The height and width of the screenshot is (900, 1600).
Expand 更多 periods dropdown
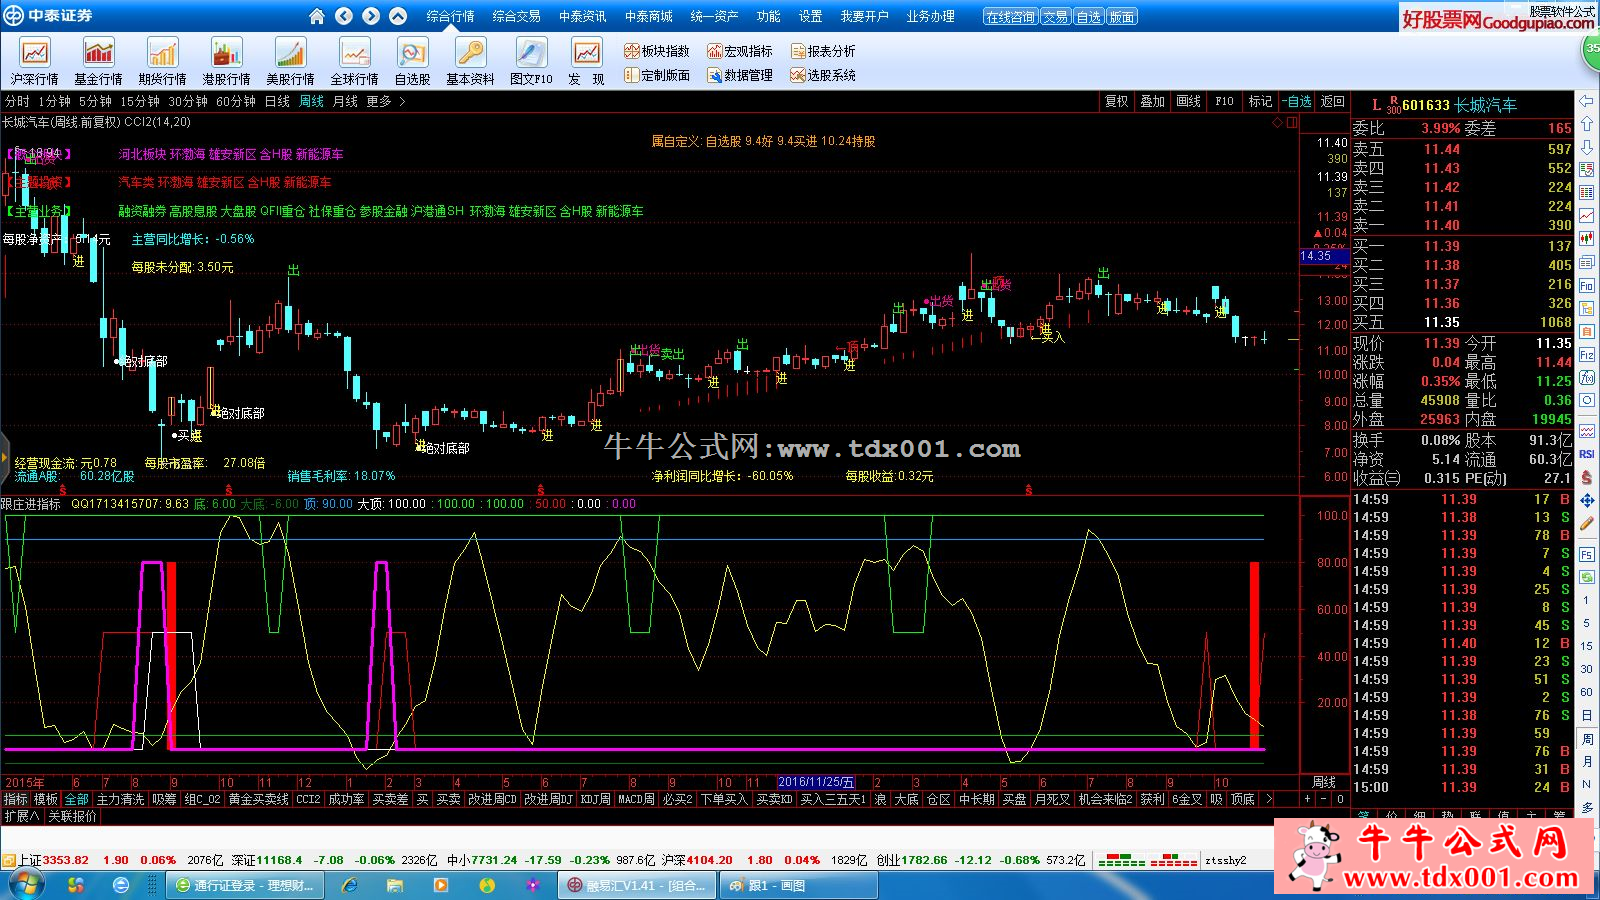tap(385, 101)
